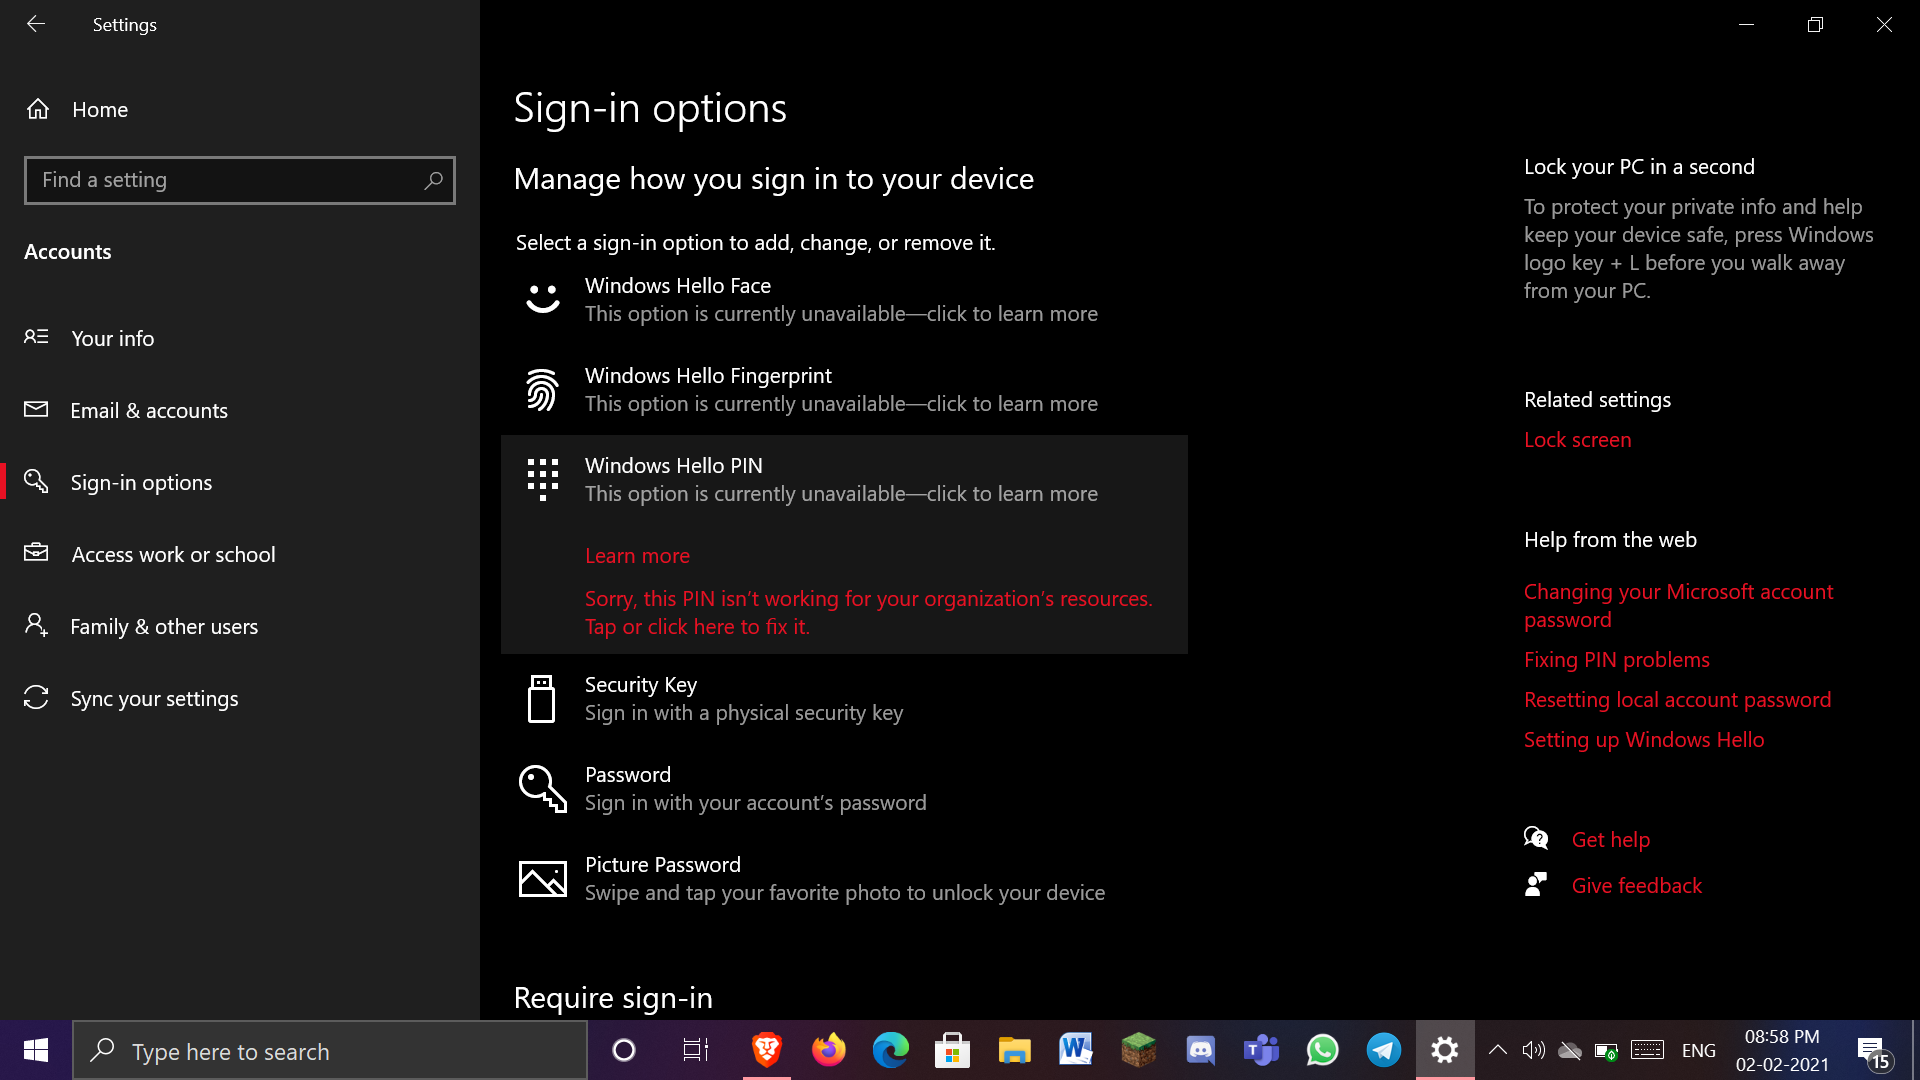The height and width of the screenshot is (1080, 1920).
Task: Open Changing your Microsoft account password link
Action: coord(1678,606)
